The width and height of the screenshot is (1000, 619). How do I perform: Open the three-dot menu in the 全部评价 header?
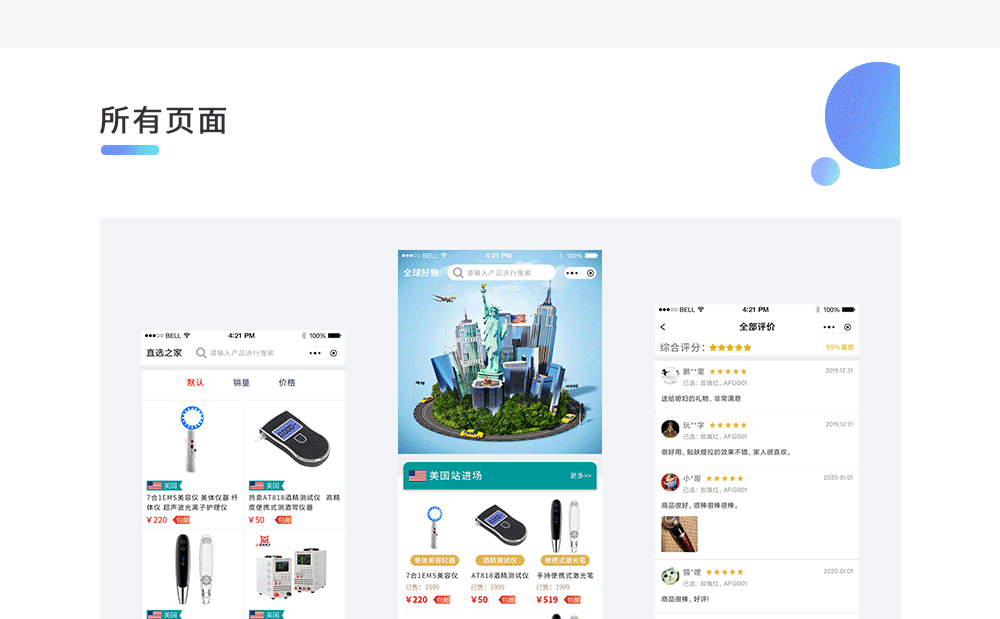click(829, 327)
